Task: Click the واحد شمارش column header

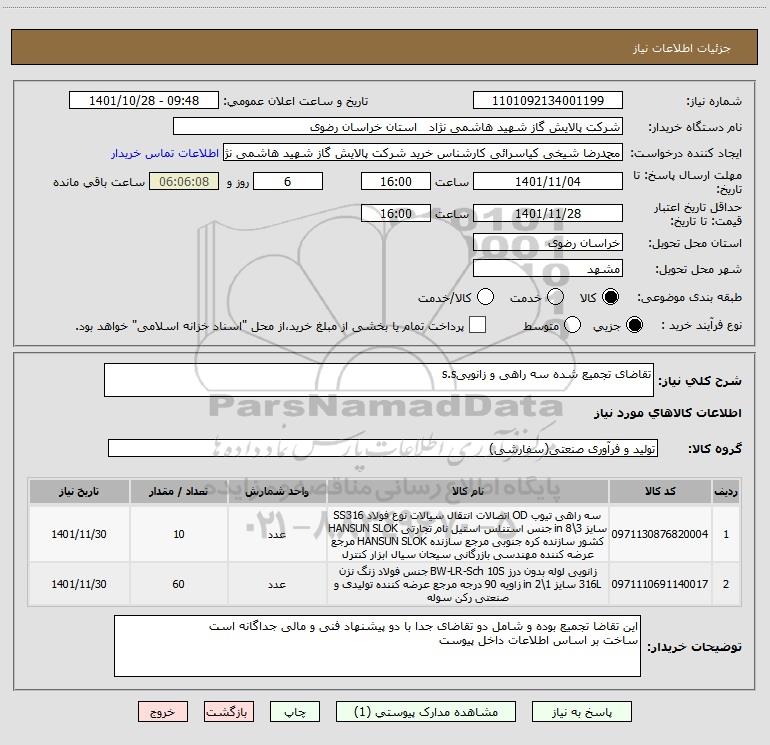Action: pyautogui.click(x=277, y=491)
